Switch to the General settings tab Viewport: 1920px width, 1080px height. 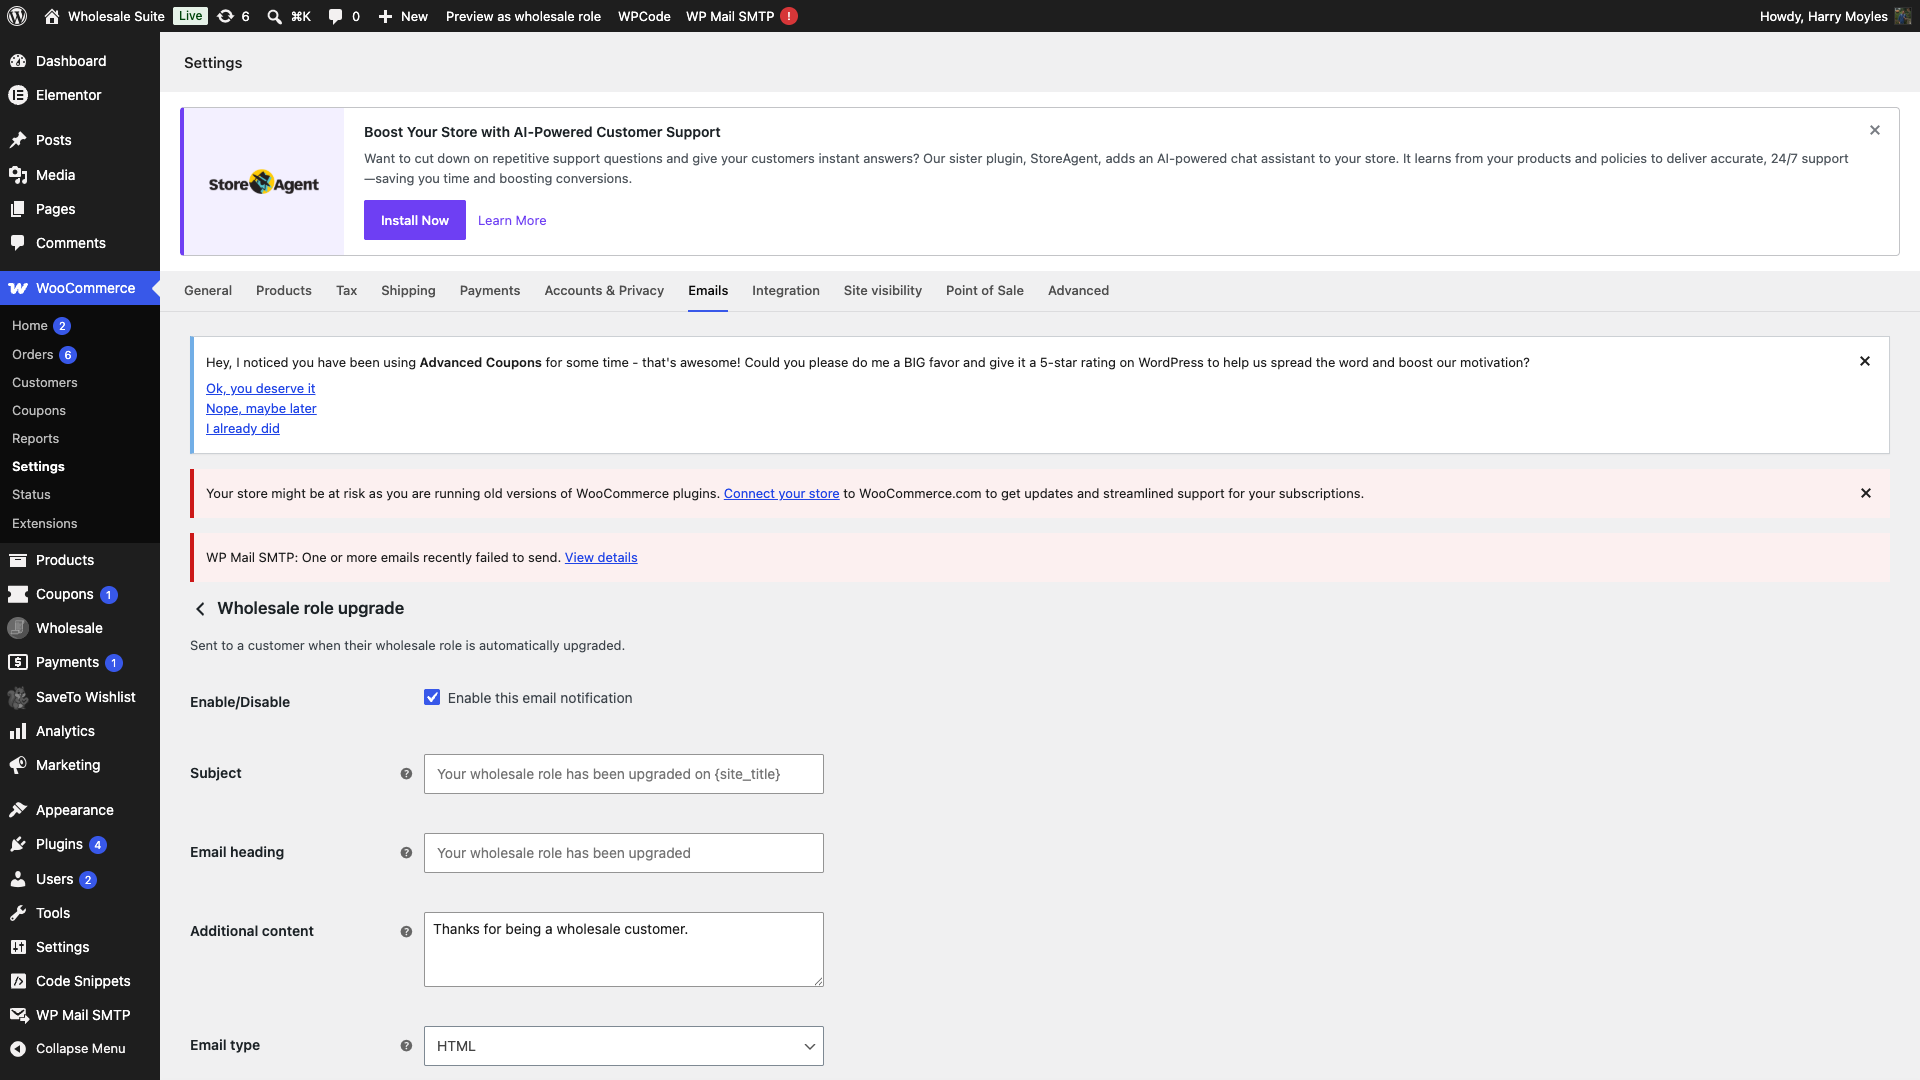pos(208,291)
